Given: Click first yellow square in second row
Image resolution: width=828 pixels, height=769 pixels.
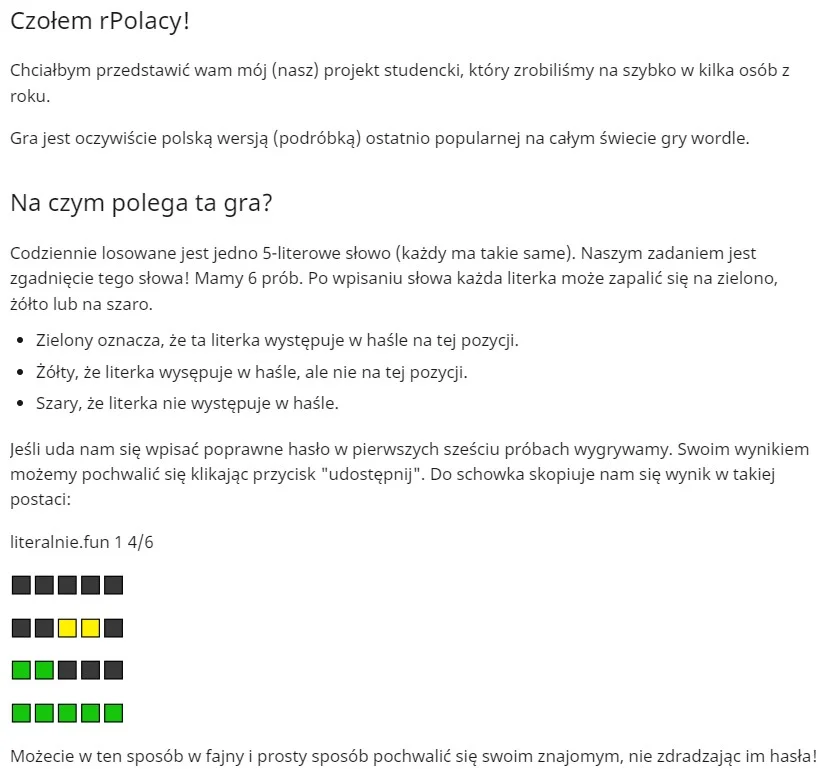Looking at the screenshot, I should click(68, 628).
